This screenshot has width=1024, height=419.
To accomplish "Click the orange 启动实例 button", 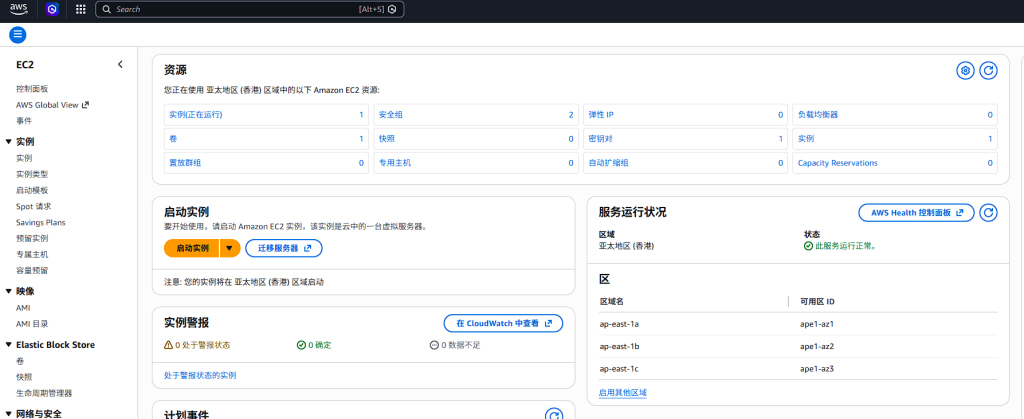I will tap(192, 248).
